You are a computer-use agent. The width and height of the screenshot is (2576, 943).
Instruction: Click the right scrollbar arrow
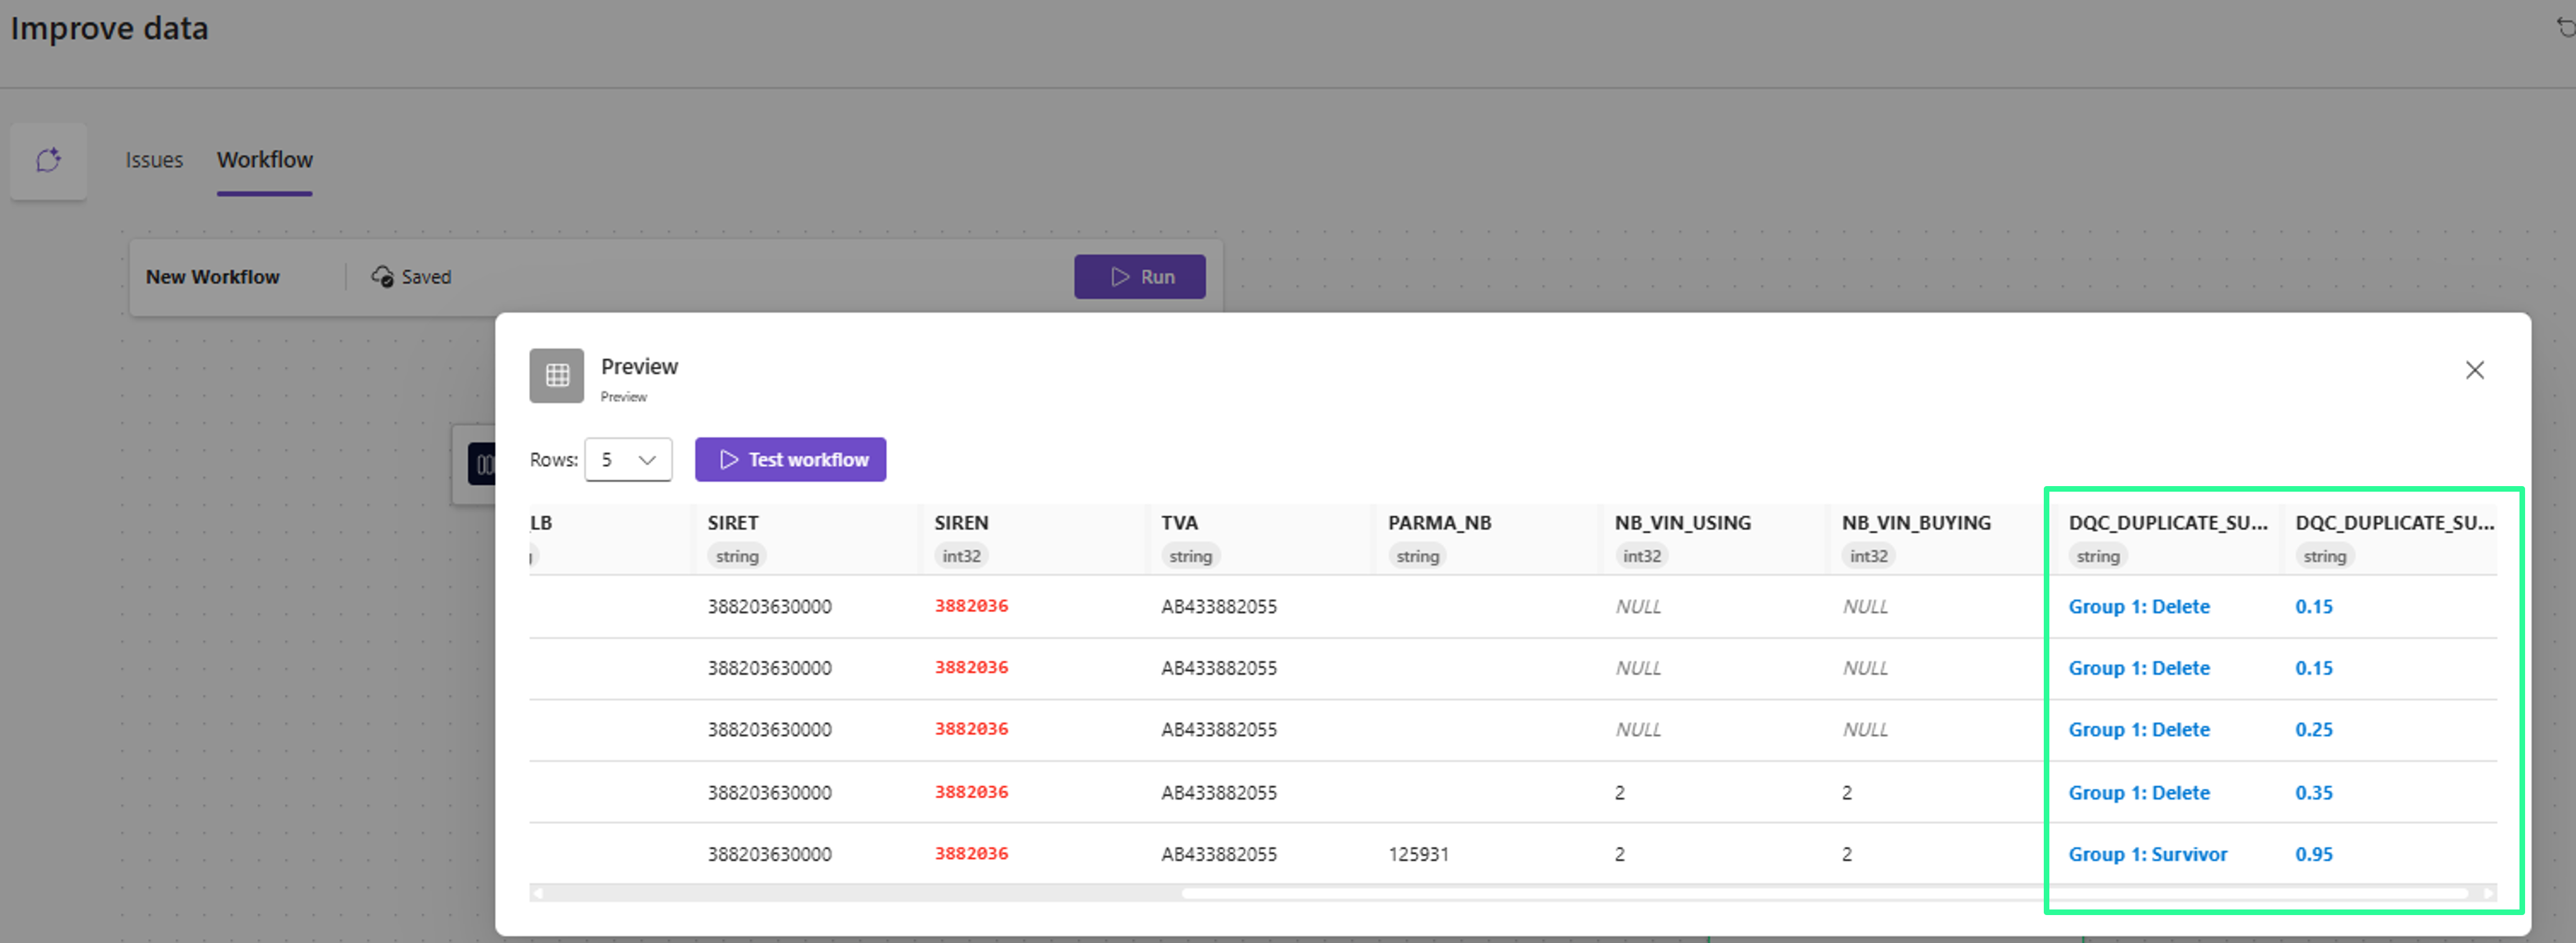pos(2488,893)
